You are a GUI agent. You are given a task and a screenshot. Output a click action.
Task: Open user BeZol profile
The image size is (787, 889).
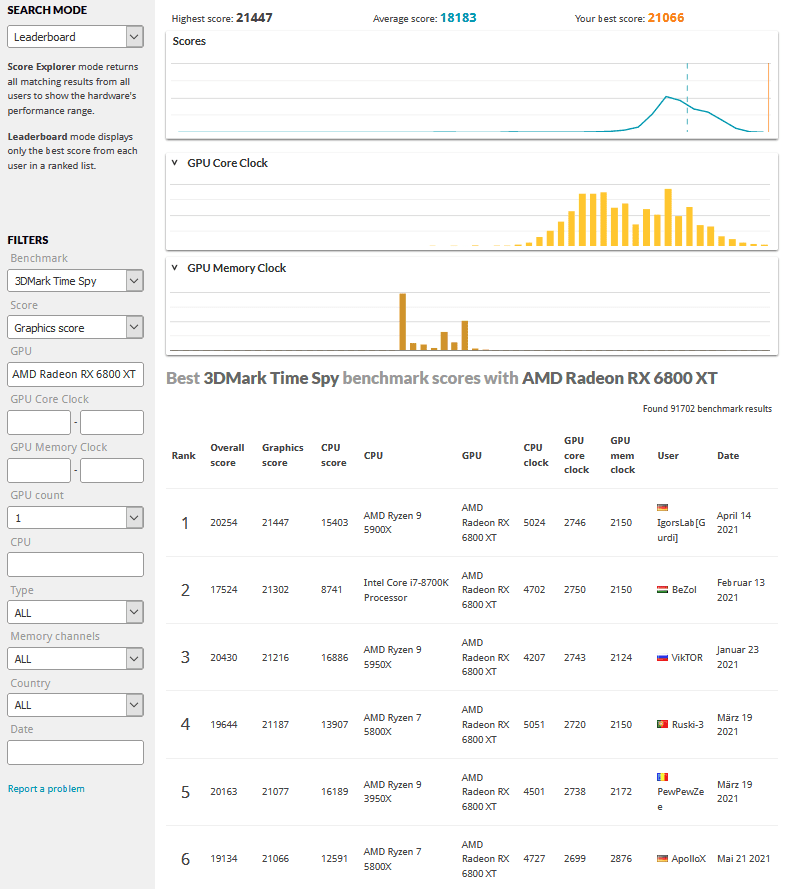click(684, 590)
